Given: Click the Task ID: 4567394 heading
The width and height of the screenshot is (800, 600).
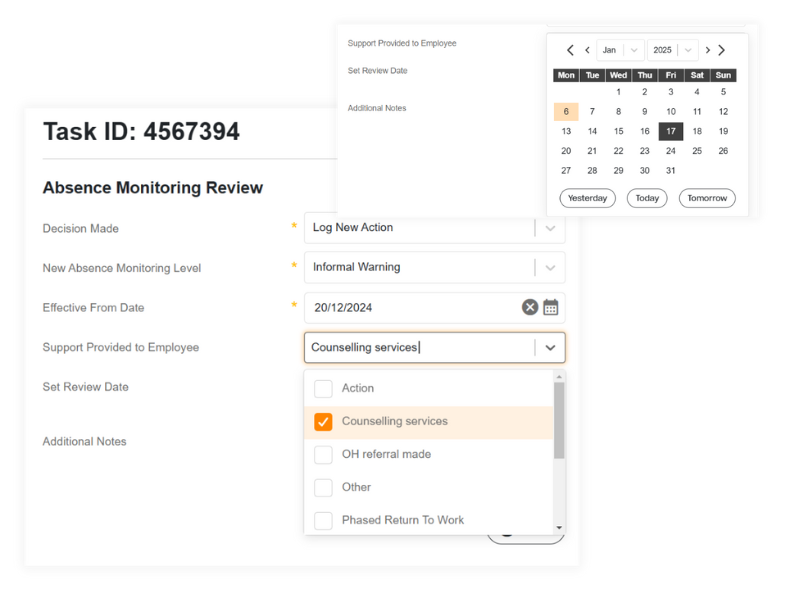Looking at the screenshot, I should (141, 132).
